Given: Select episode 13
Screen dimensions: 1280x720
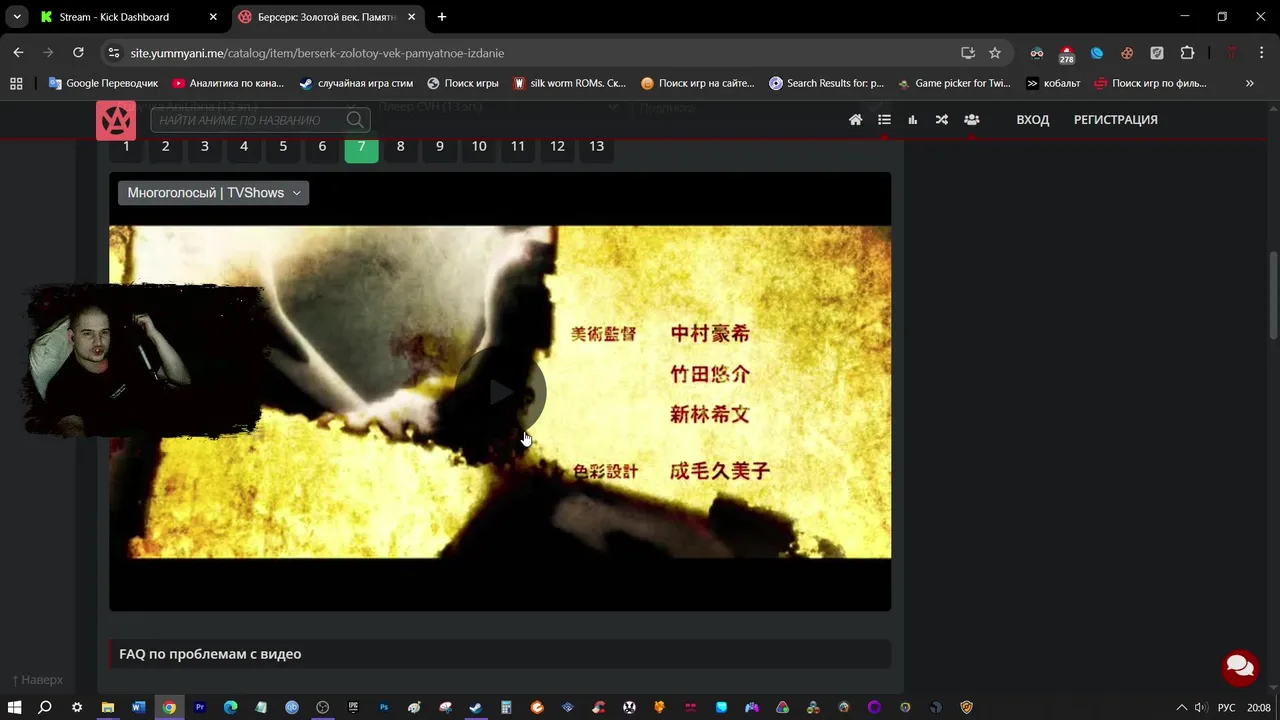Looking at the screenshot, I should (x=596, y=146).
